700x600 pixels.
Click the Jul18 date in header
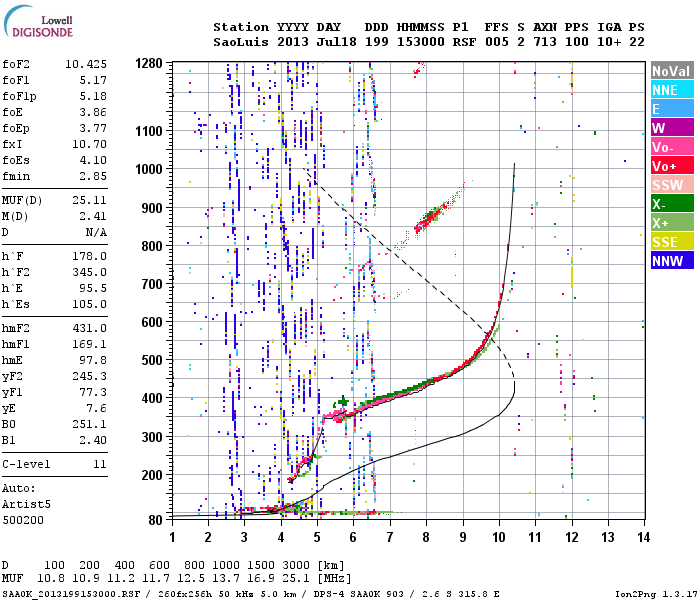(337, 42)
